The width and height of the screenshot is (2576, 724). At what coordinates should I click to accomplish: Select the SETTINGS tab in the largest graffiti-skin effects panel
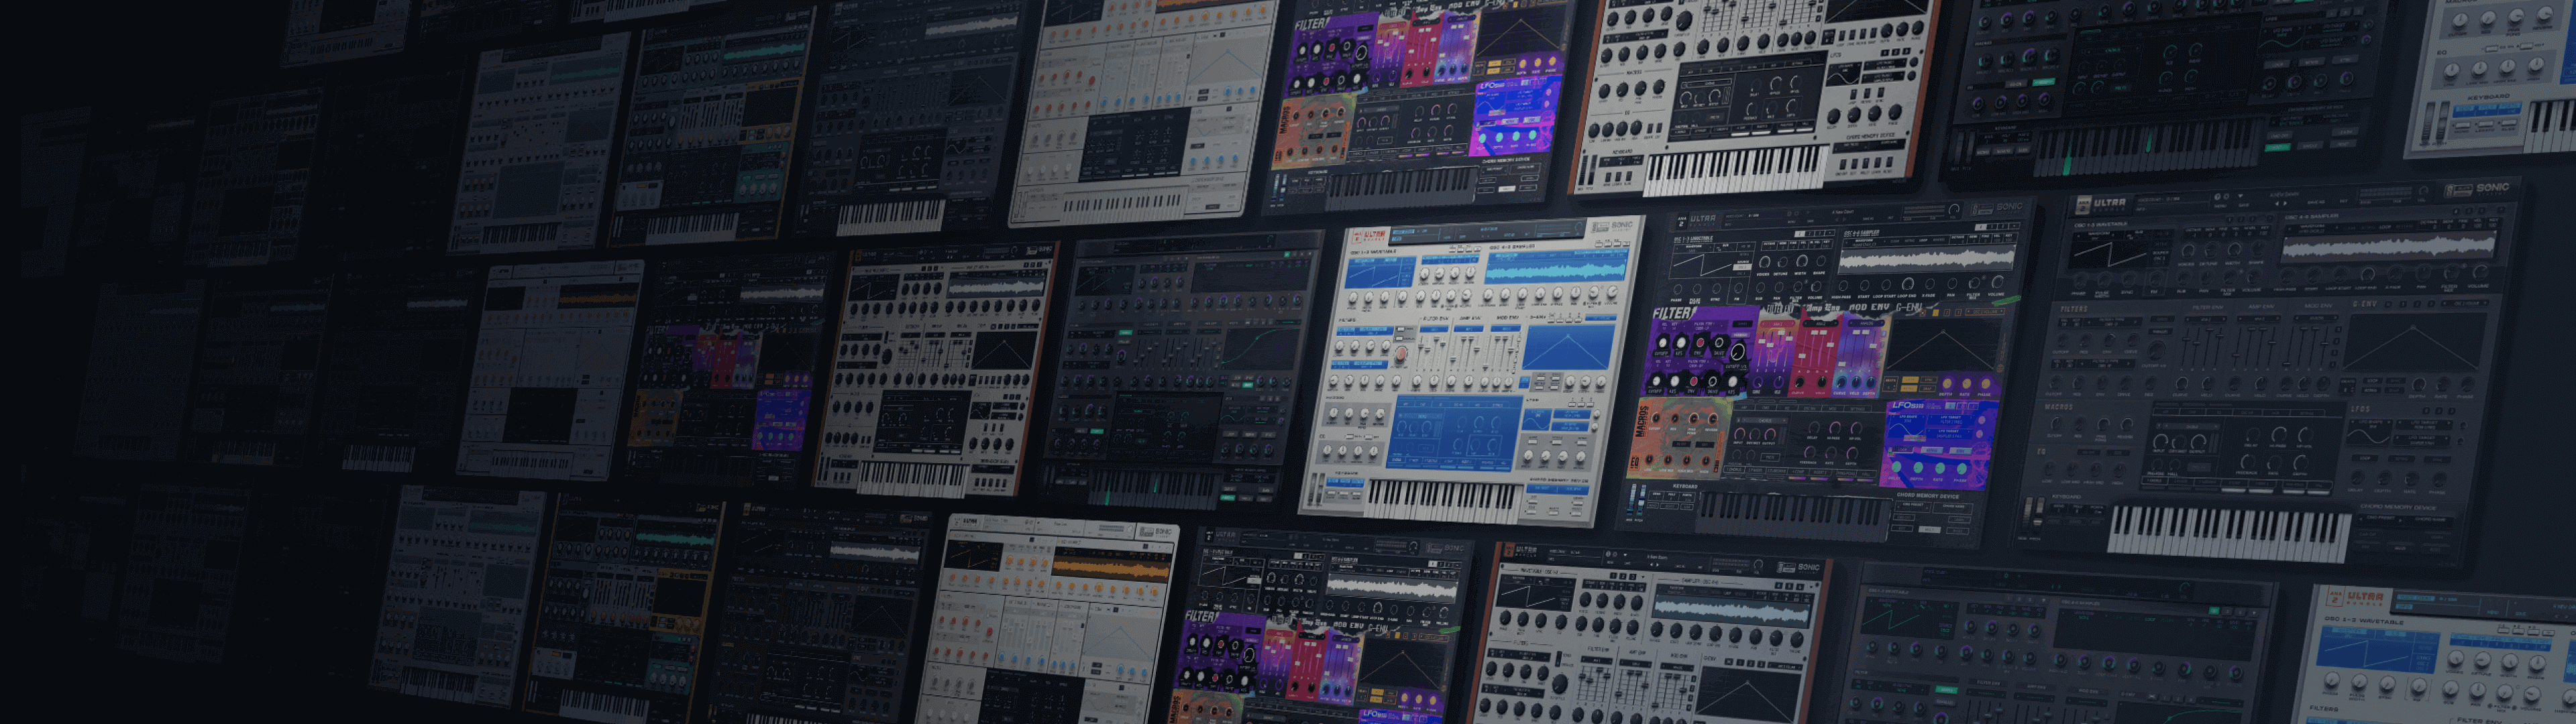[x=1858, y=409]
